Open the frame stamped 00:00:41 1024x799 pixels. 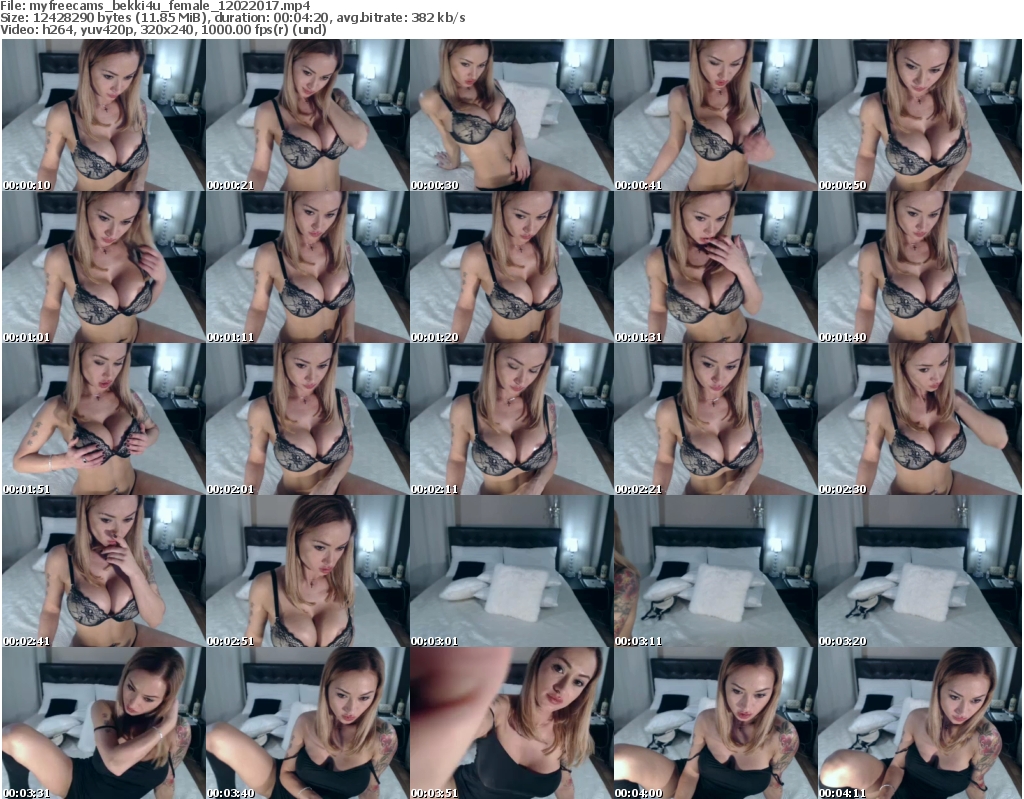click(715, 114)
